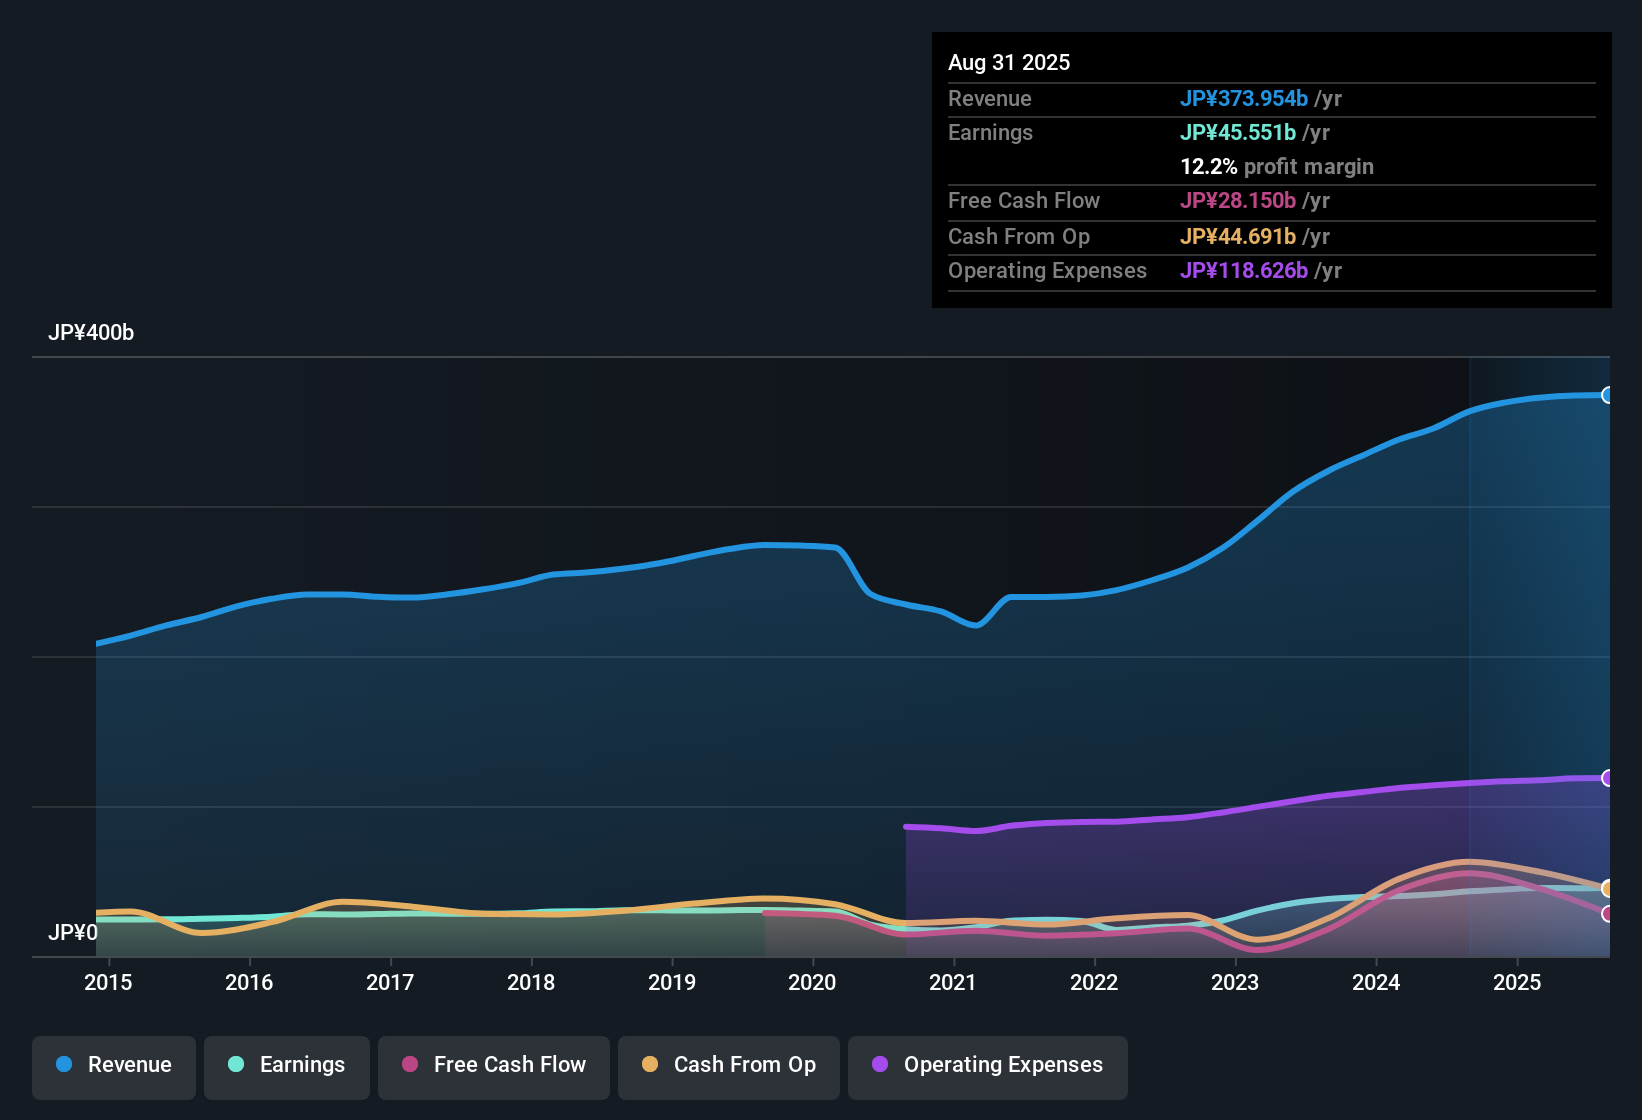Select the 2021 axis label
1642x1120 pixels.
[x=954, y=982]
